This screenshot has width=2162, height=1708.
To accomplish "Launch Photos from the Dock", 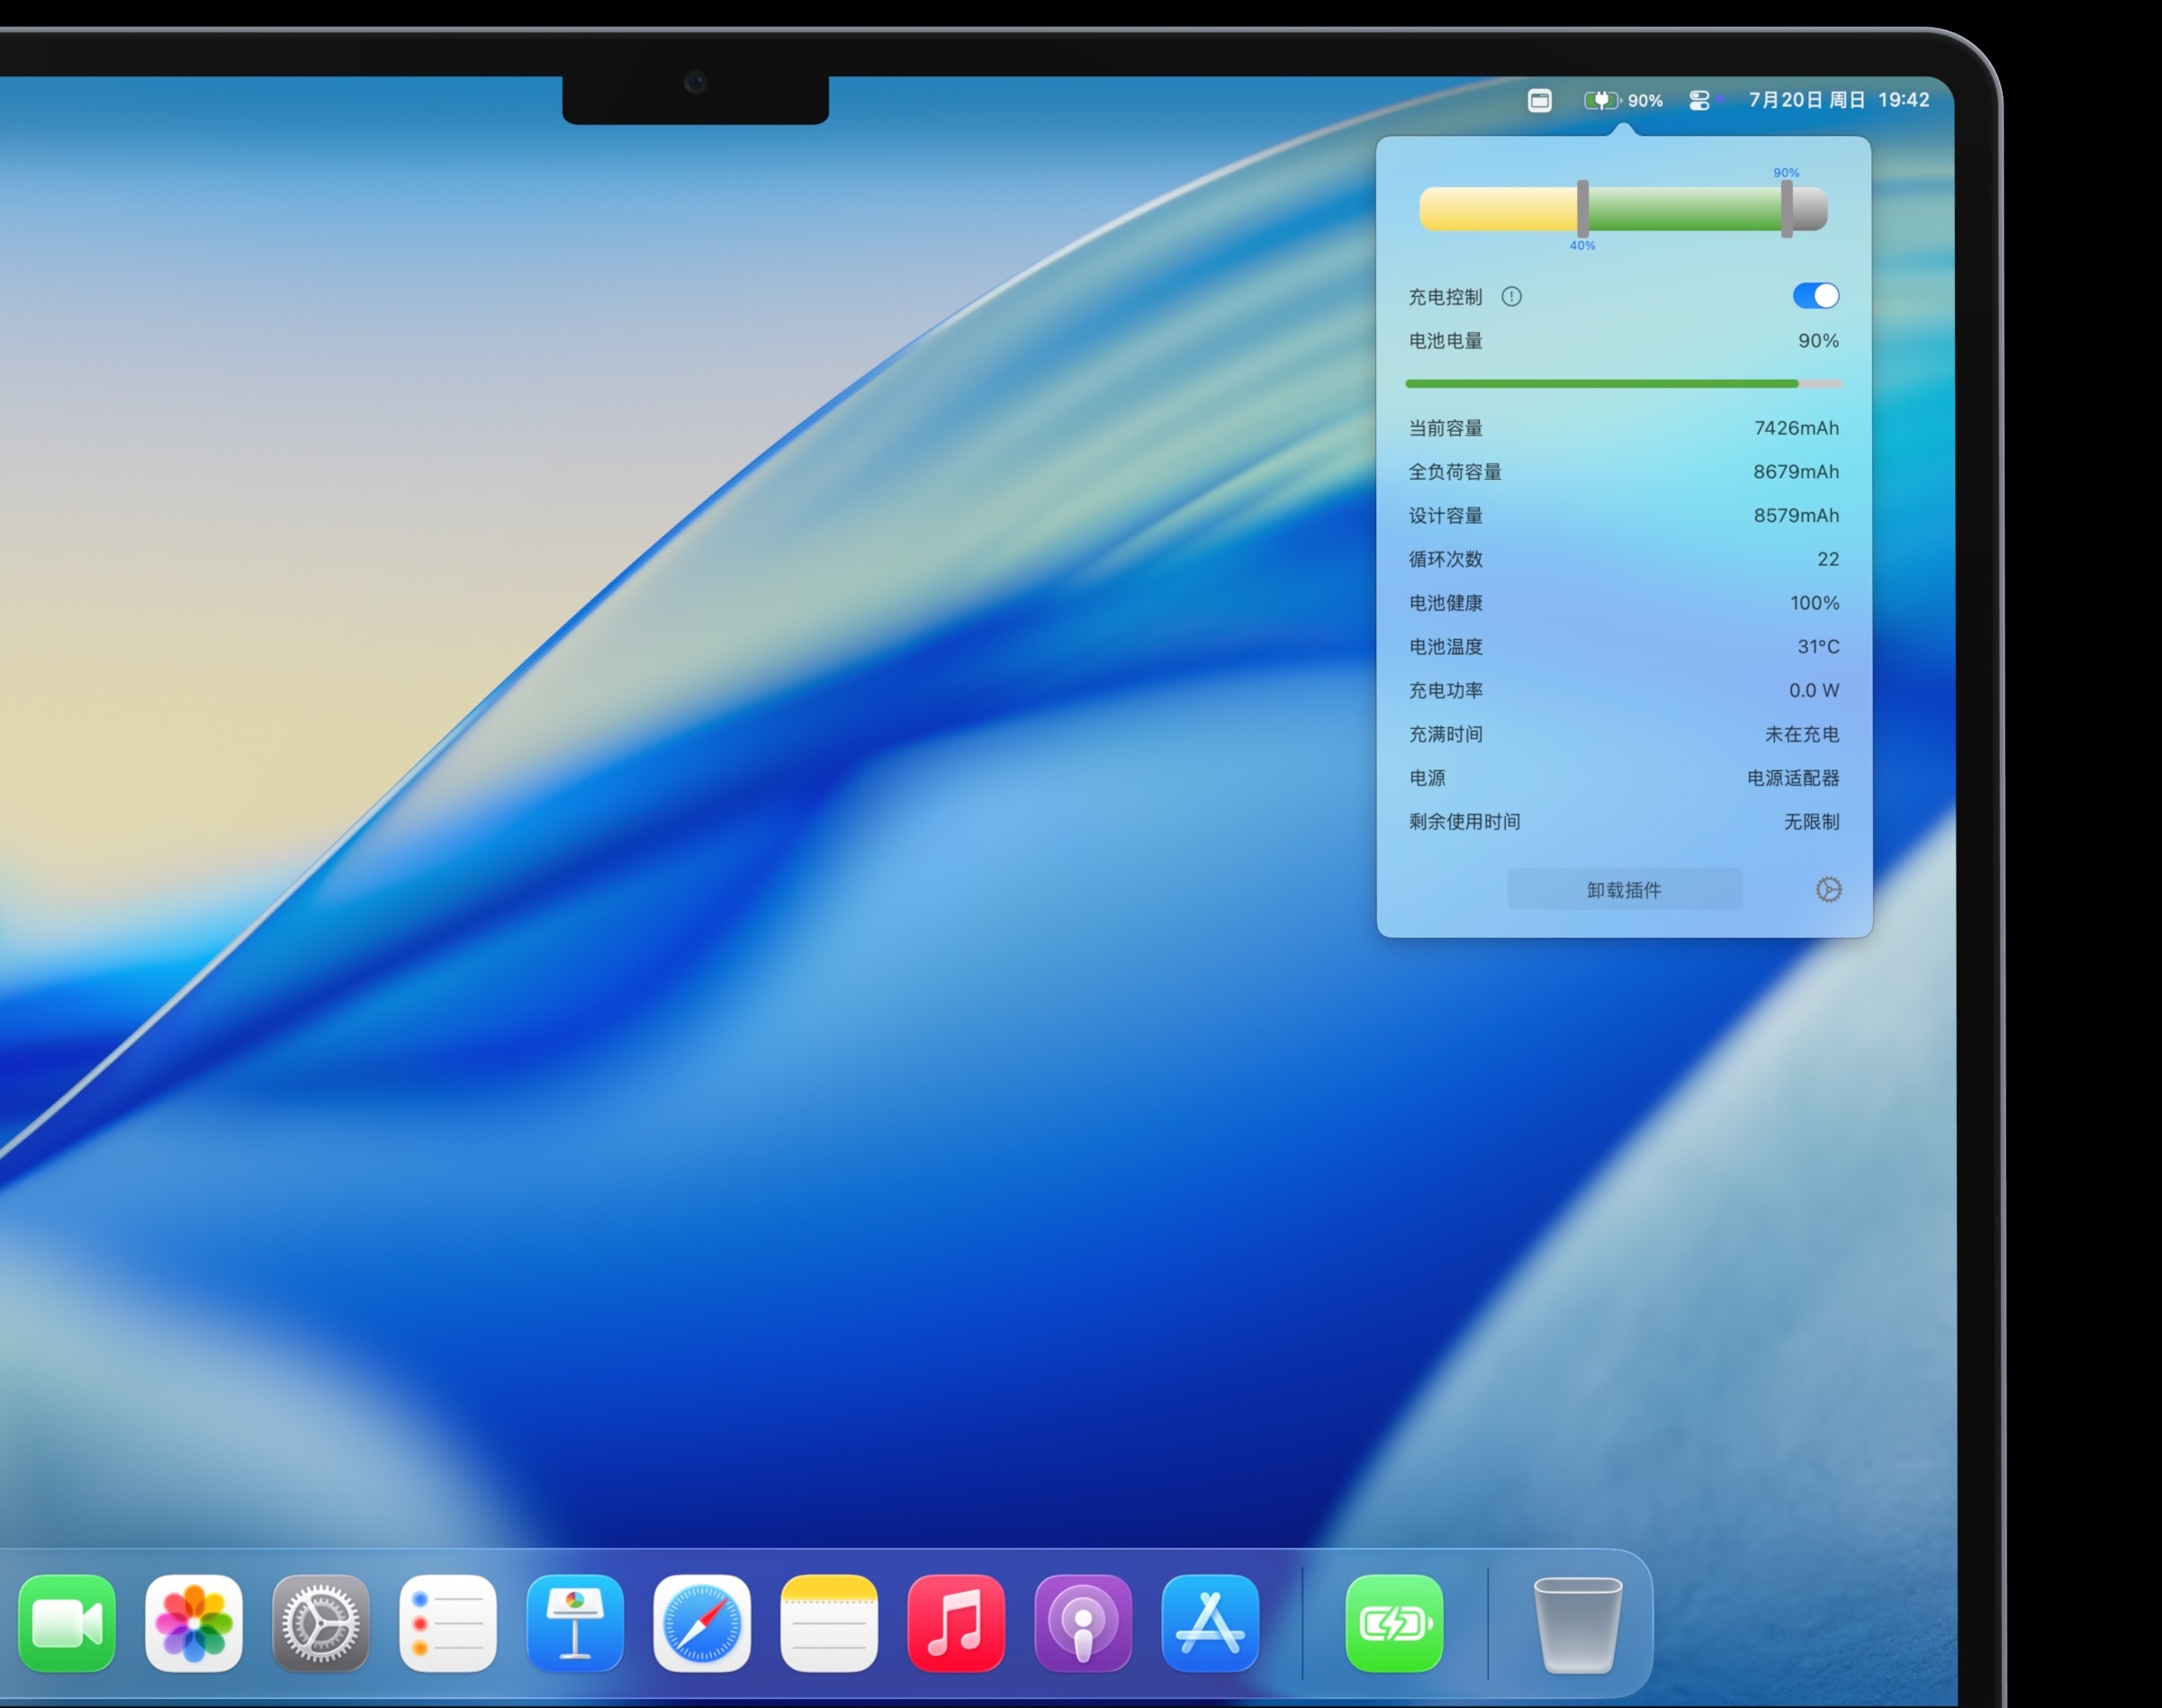I will 194,1623.
